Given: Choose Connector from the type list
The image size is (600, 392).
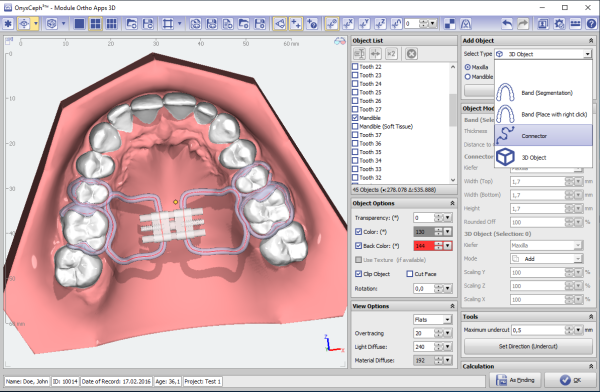Looking at the screenshot, I should 543,136.
